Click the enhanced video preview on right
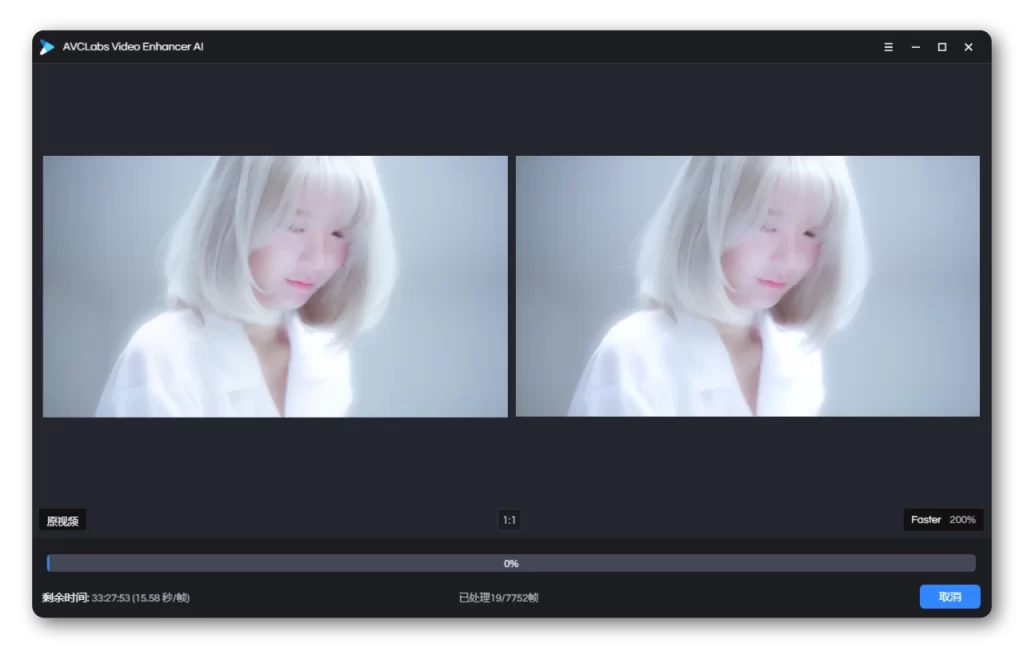The width and height of the screenshot is (1024, 648). [x=747, y=286]
